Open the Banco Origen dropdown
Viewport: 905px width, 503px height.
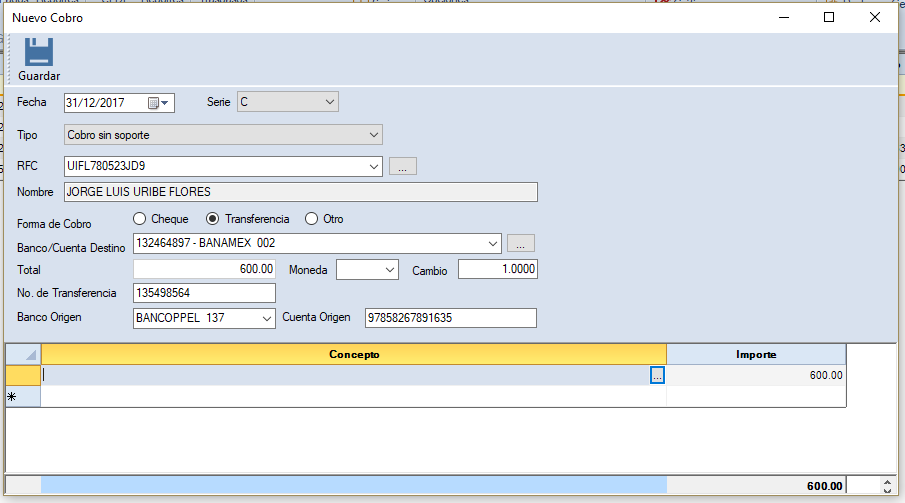point(266,318)
